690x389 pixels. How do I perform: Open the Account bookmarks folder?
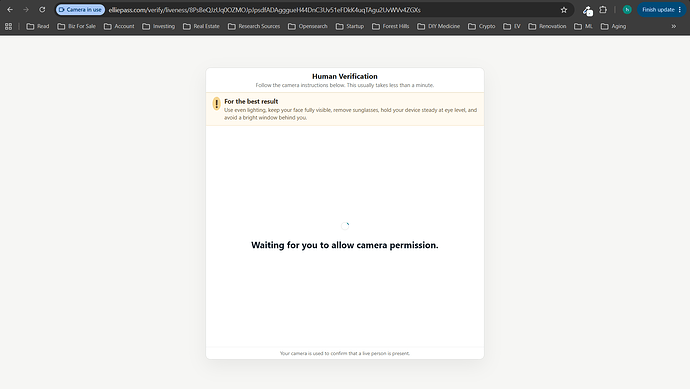(119, 26)
